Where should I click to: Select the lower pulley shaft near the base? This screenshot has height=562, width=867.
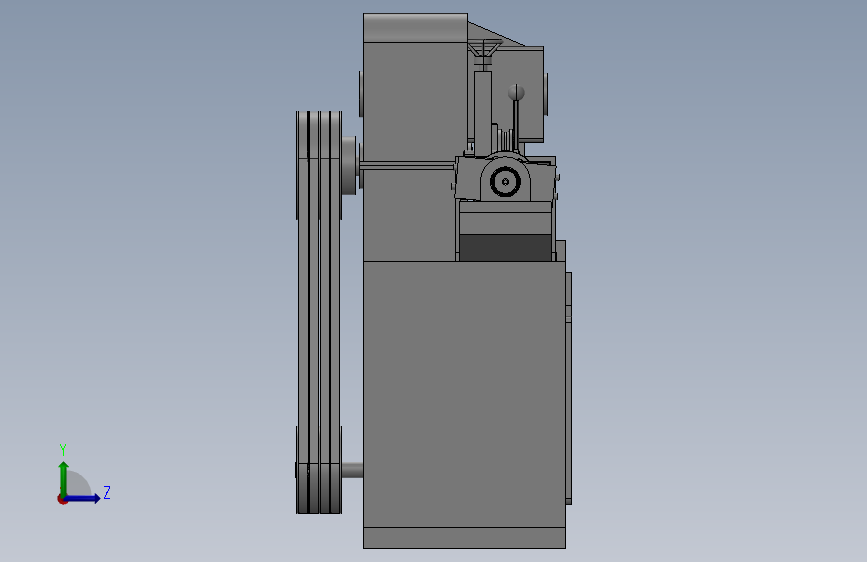[352, 471]
